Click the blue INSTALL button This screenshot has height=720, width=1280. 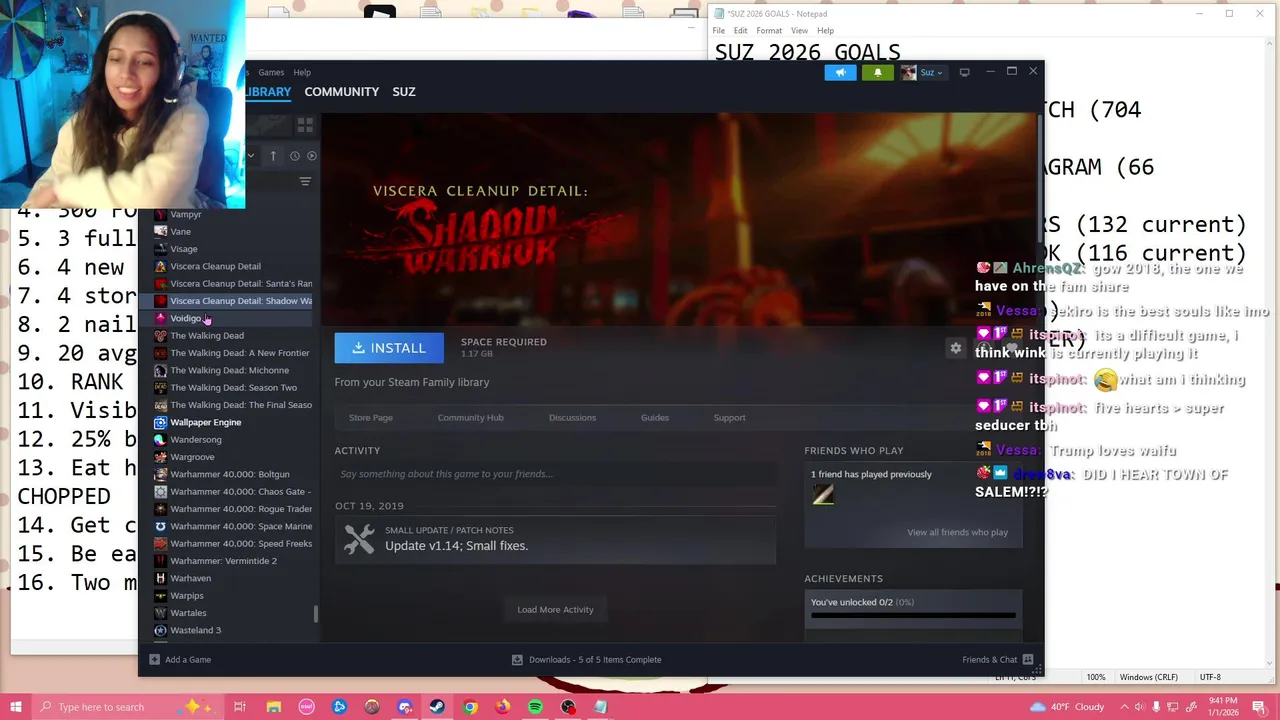coord(389,348)
